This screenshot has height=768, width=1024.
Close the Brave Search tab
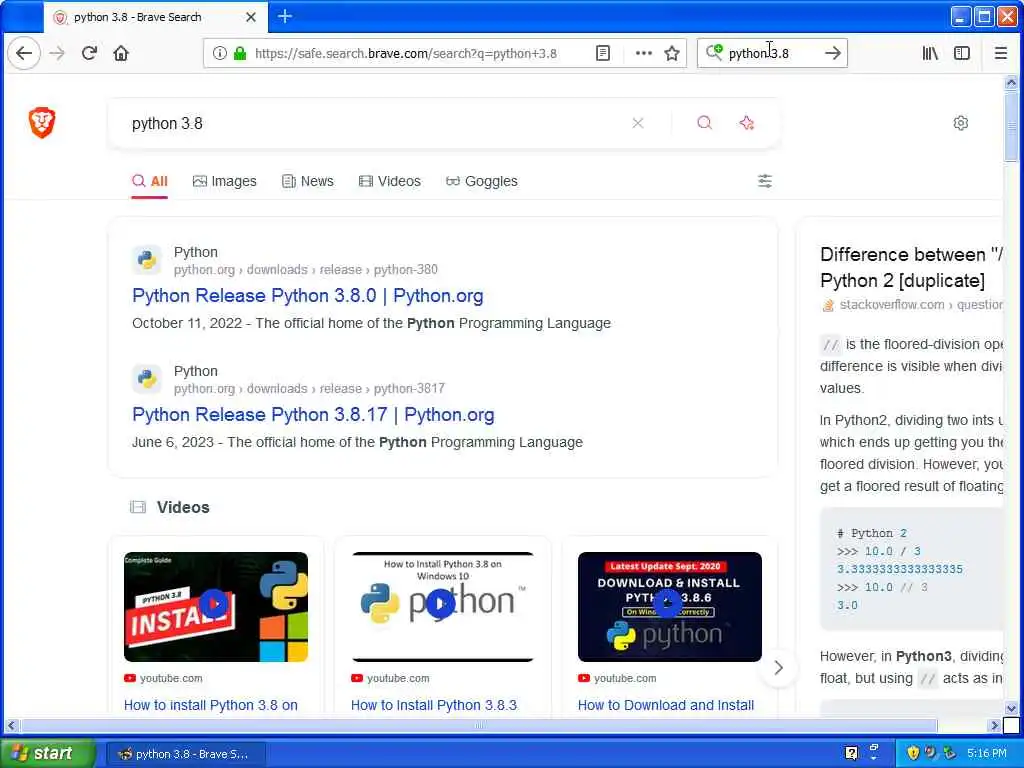[x=251, y=17]
